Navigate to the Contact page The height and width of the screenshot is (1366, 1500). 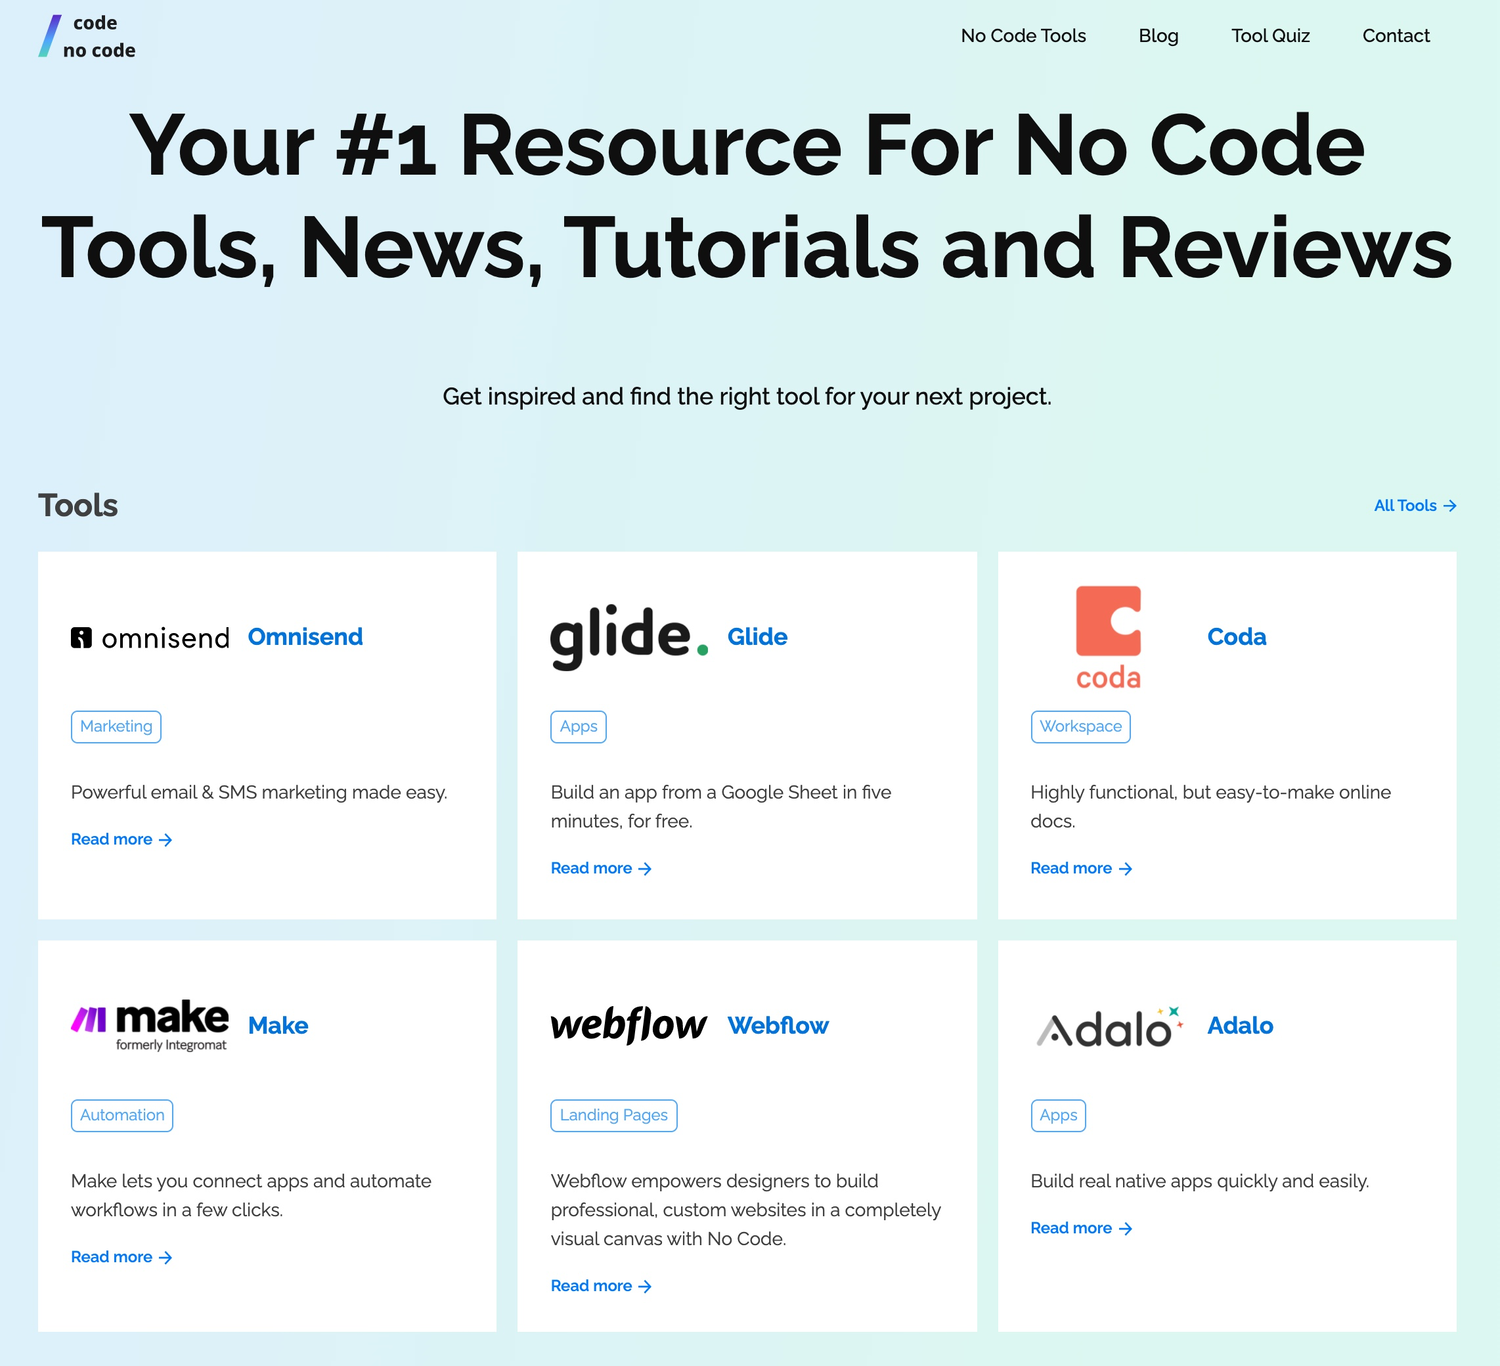[1395, 36]
